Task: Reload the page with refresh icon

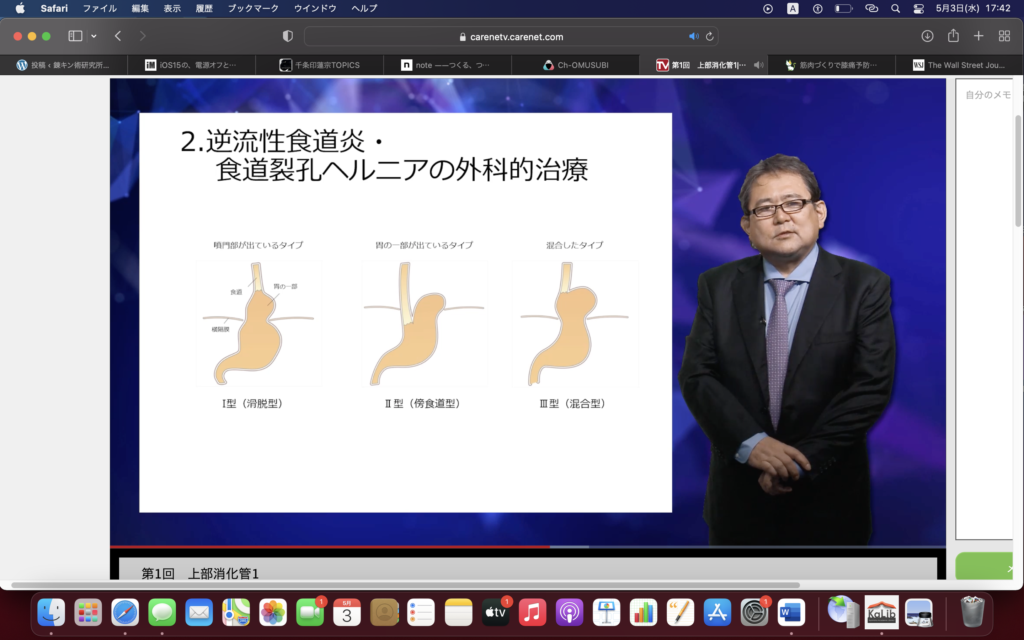Action: (x=710, y=36)
